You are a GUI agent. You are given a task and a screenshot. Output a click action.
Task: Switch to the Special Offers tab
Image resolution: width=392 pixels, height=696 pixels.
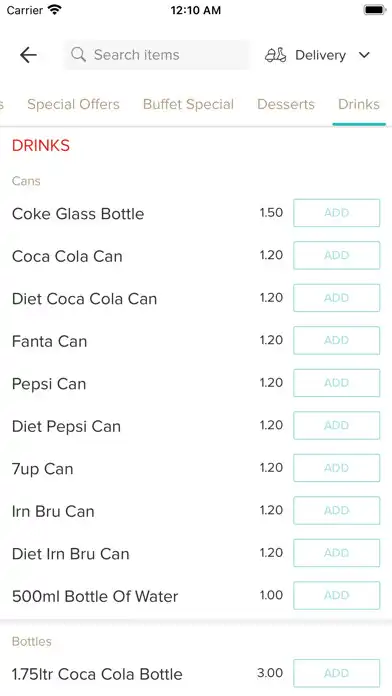(x=73, y=104)
